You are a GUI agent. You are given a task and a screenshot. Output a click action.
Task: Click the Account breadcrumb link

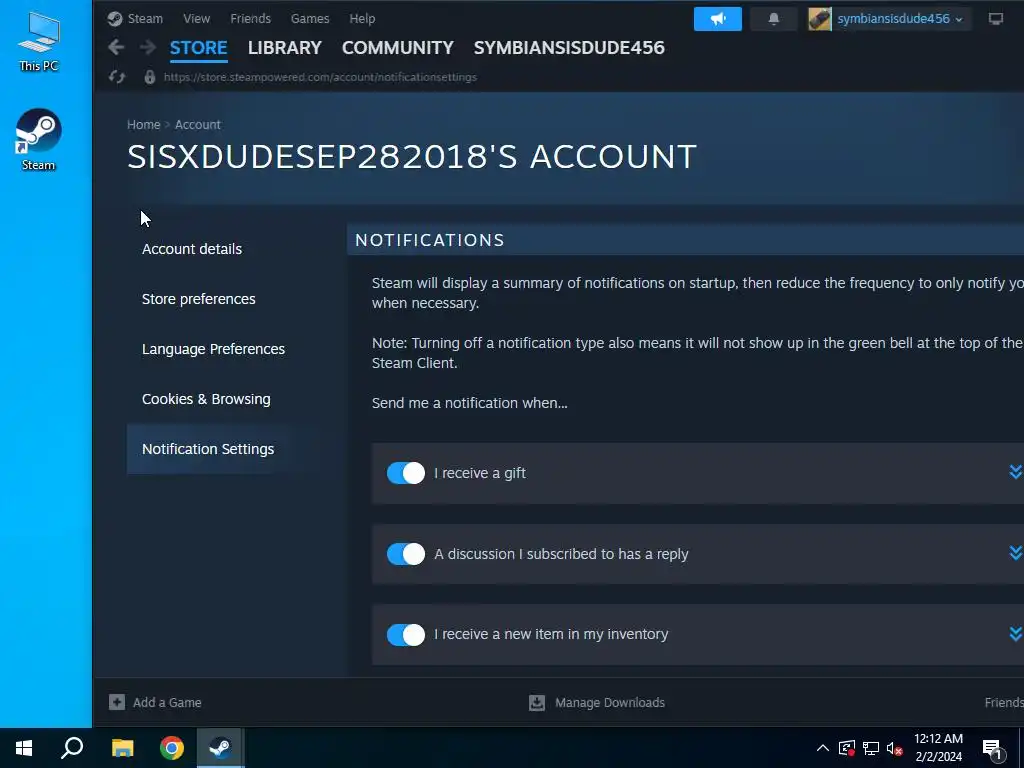tap(198, 124)
